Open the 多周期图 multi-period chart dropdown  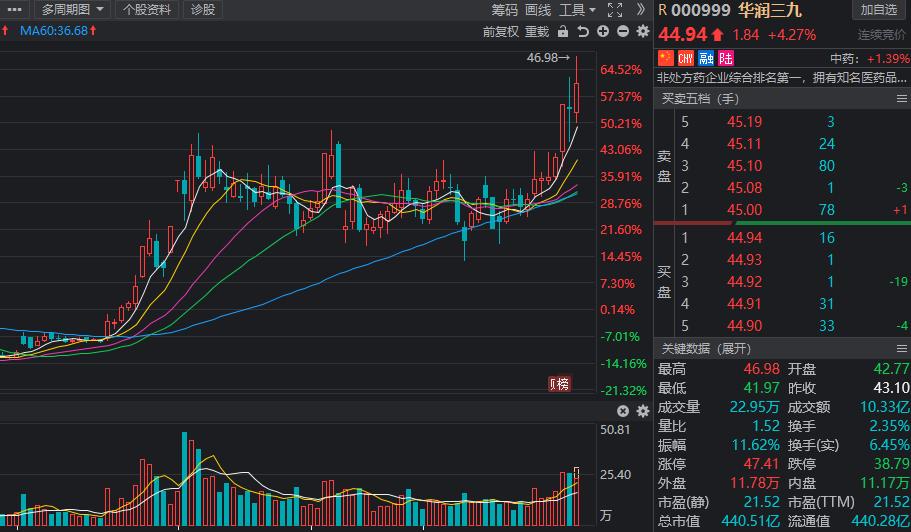[72, 9]
